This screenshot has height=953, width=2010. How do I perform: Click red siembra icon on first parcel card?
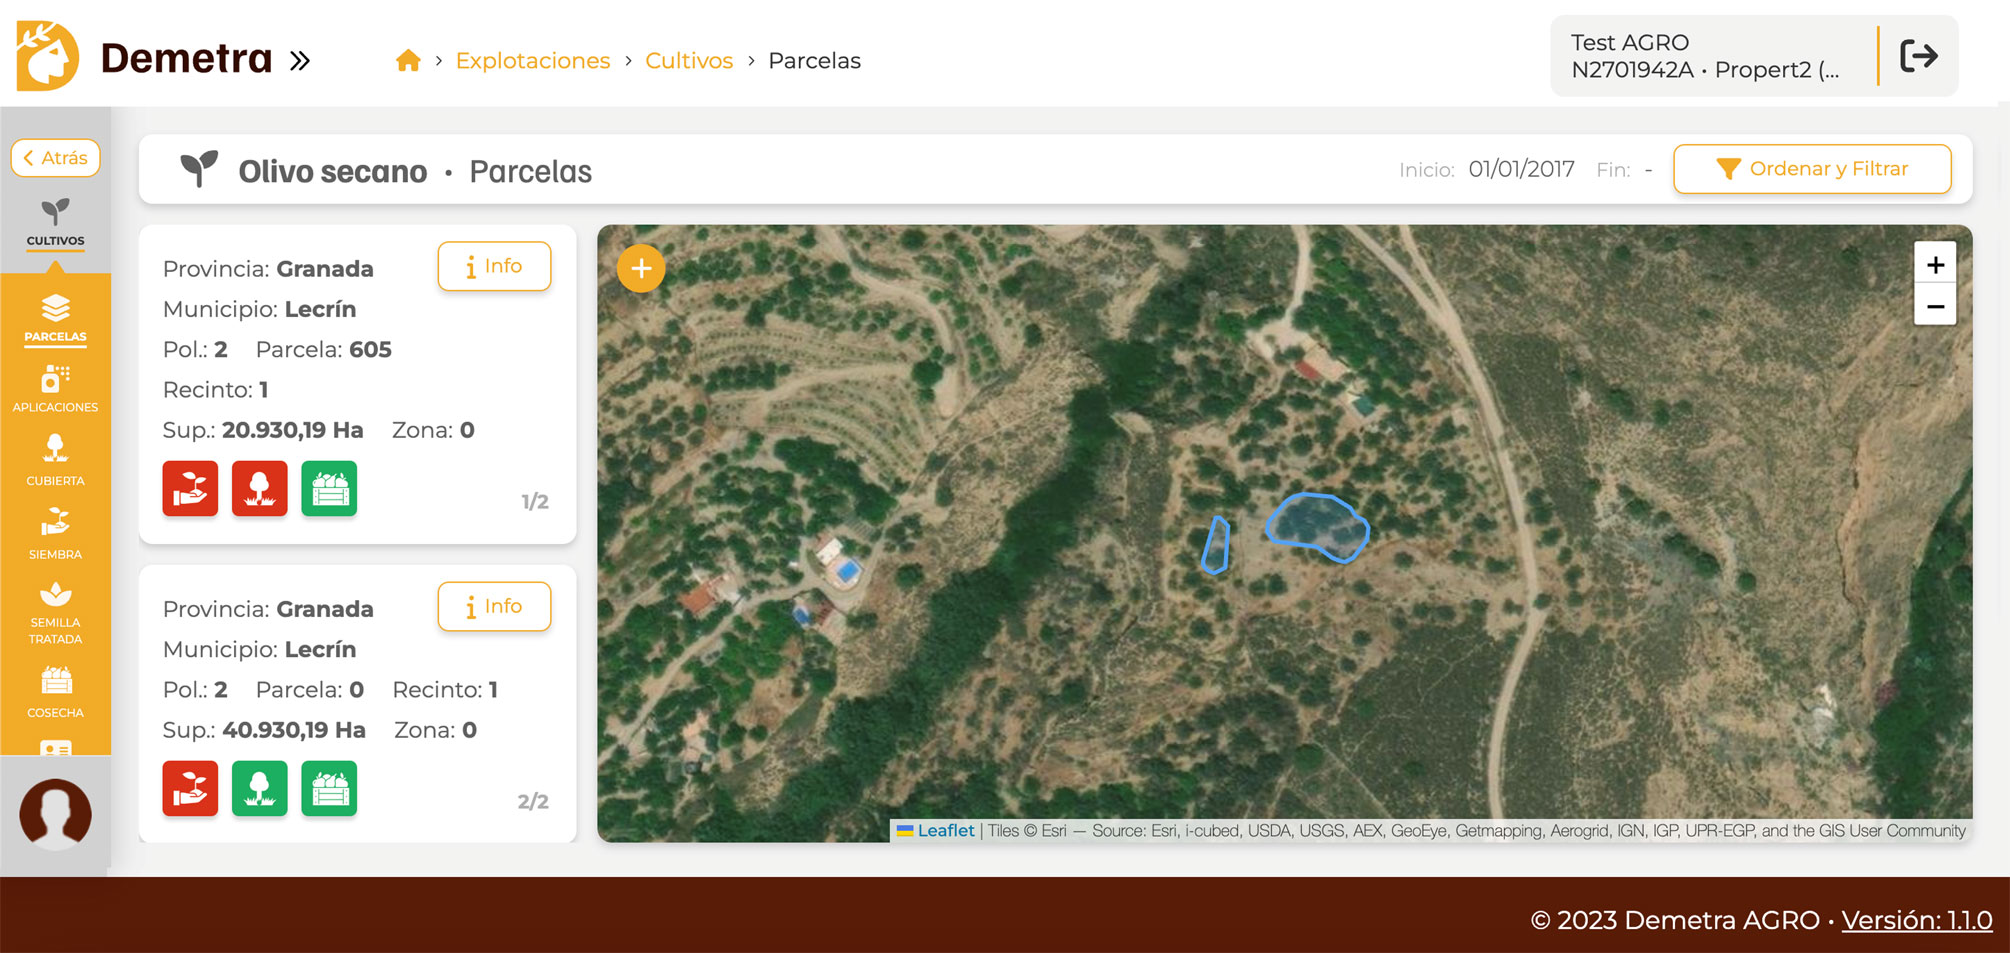[190, 489]
